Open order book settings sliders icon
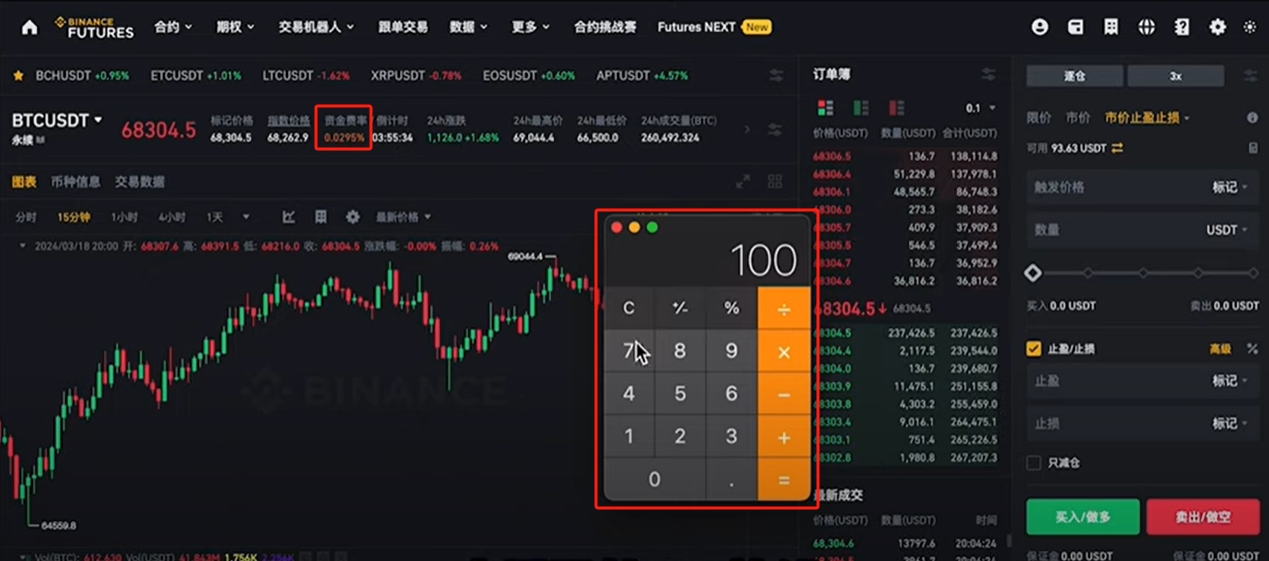This screenshot has height=561, width=1269. pyautogui.click(x=988, y=75)
